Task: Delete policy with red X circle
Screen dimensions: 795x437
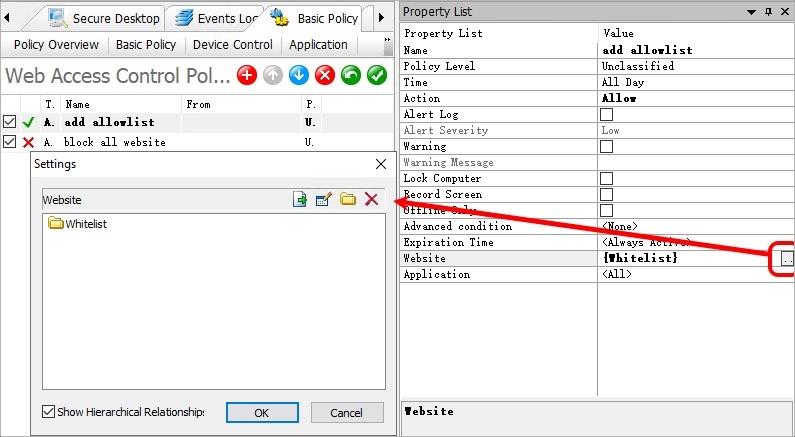Action: 325,76
